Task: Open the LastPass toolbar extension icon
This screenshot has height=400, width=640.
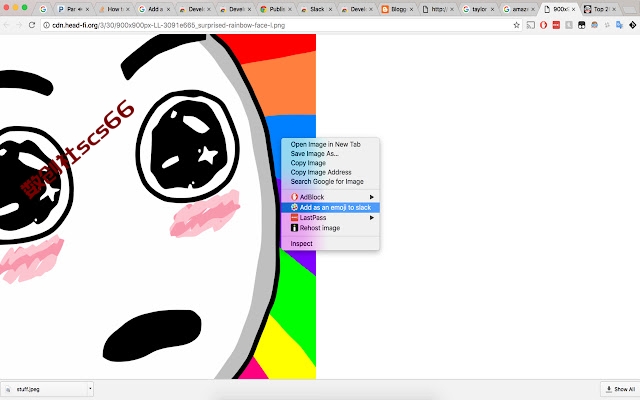Action: click(556, 25)
